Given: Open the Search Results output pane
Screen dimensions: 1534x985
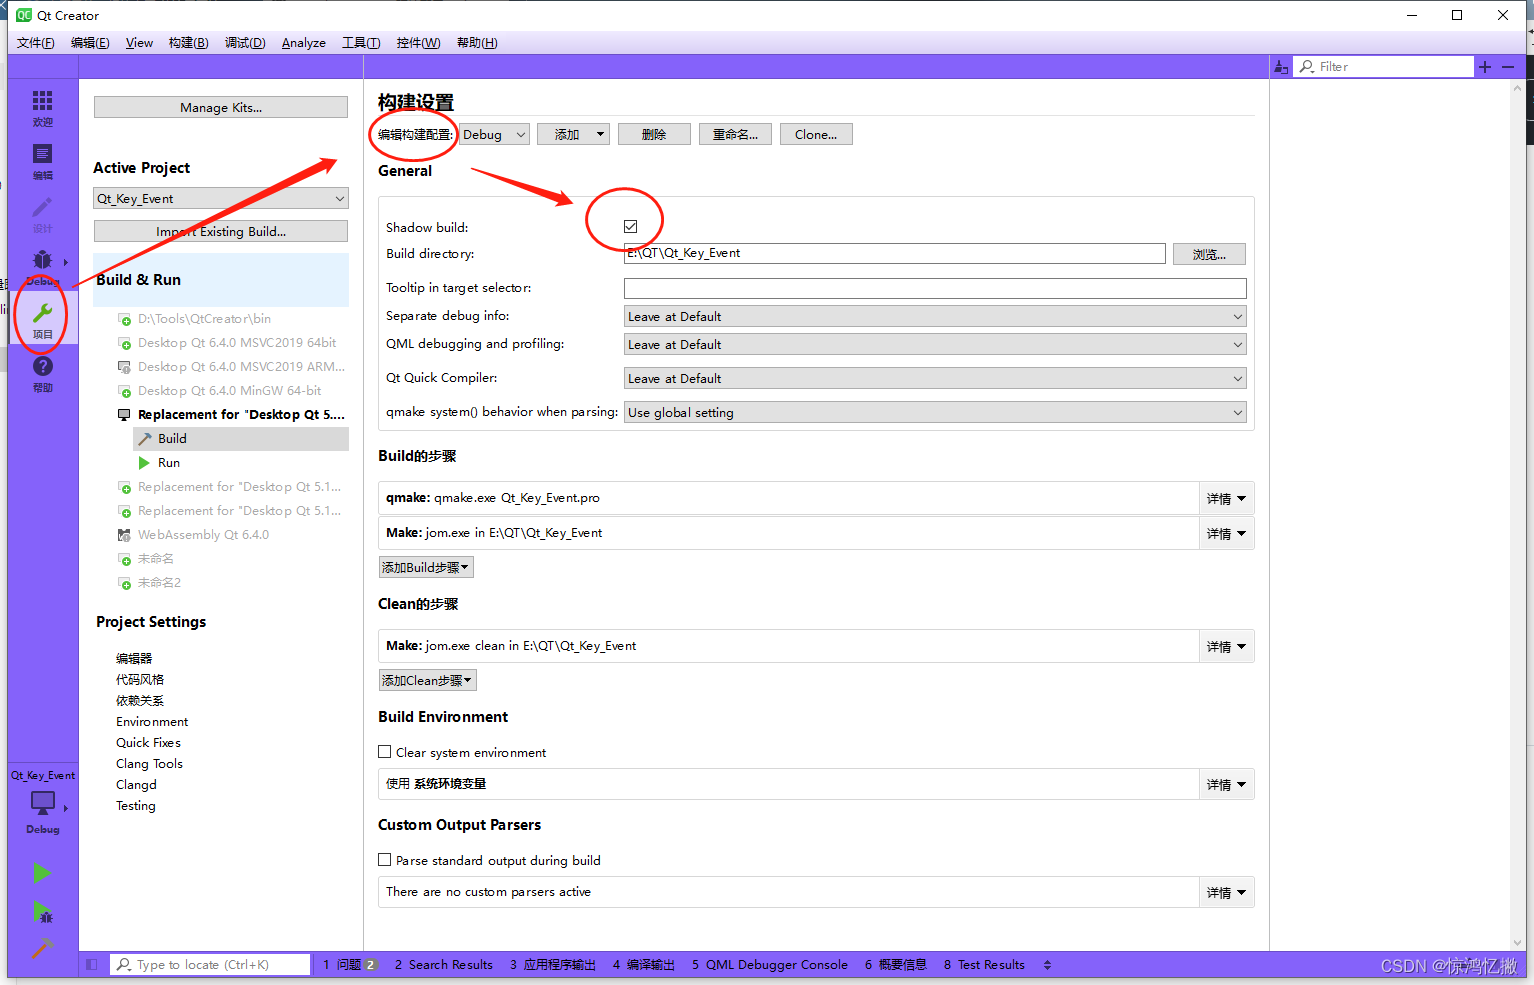Looking at the screenshot, I should [x=444, y=965].
